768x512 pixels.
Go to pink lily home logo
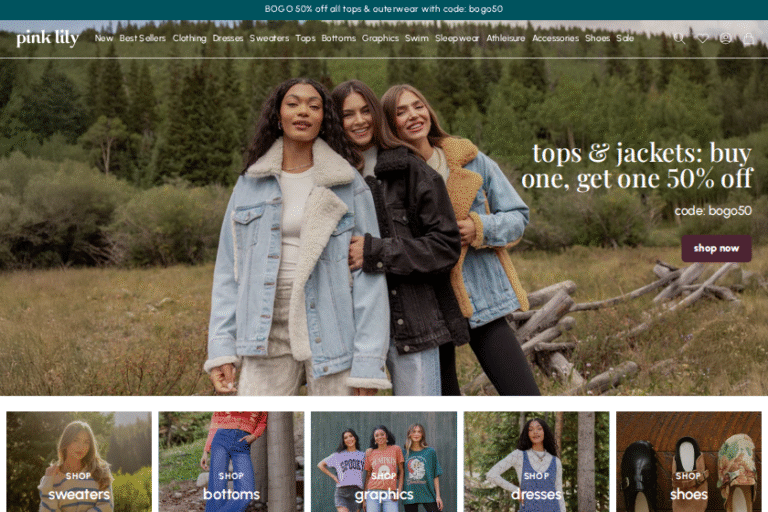coord(47,38)
